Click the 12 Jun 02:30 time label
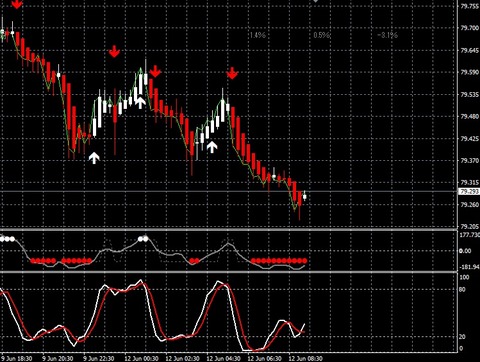The width and height of the screenshot is (480, 362). 182,359
